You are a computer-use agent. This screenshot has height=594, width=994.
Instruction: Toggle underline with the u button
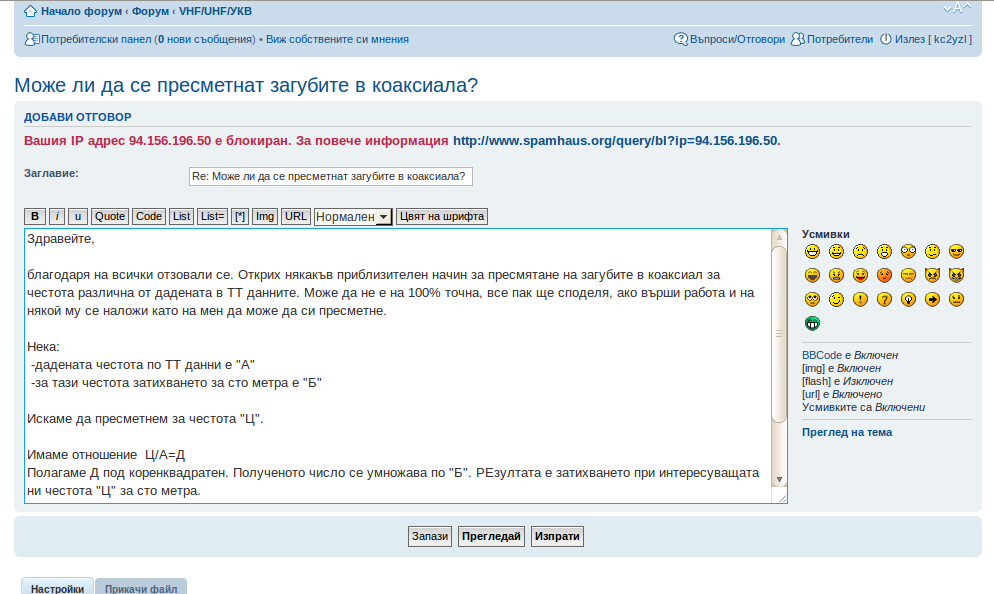point(78,216)
